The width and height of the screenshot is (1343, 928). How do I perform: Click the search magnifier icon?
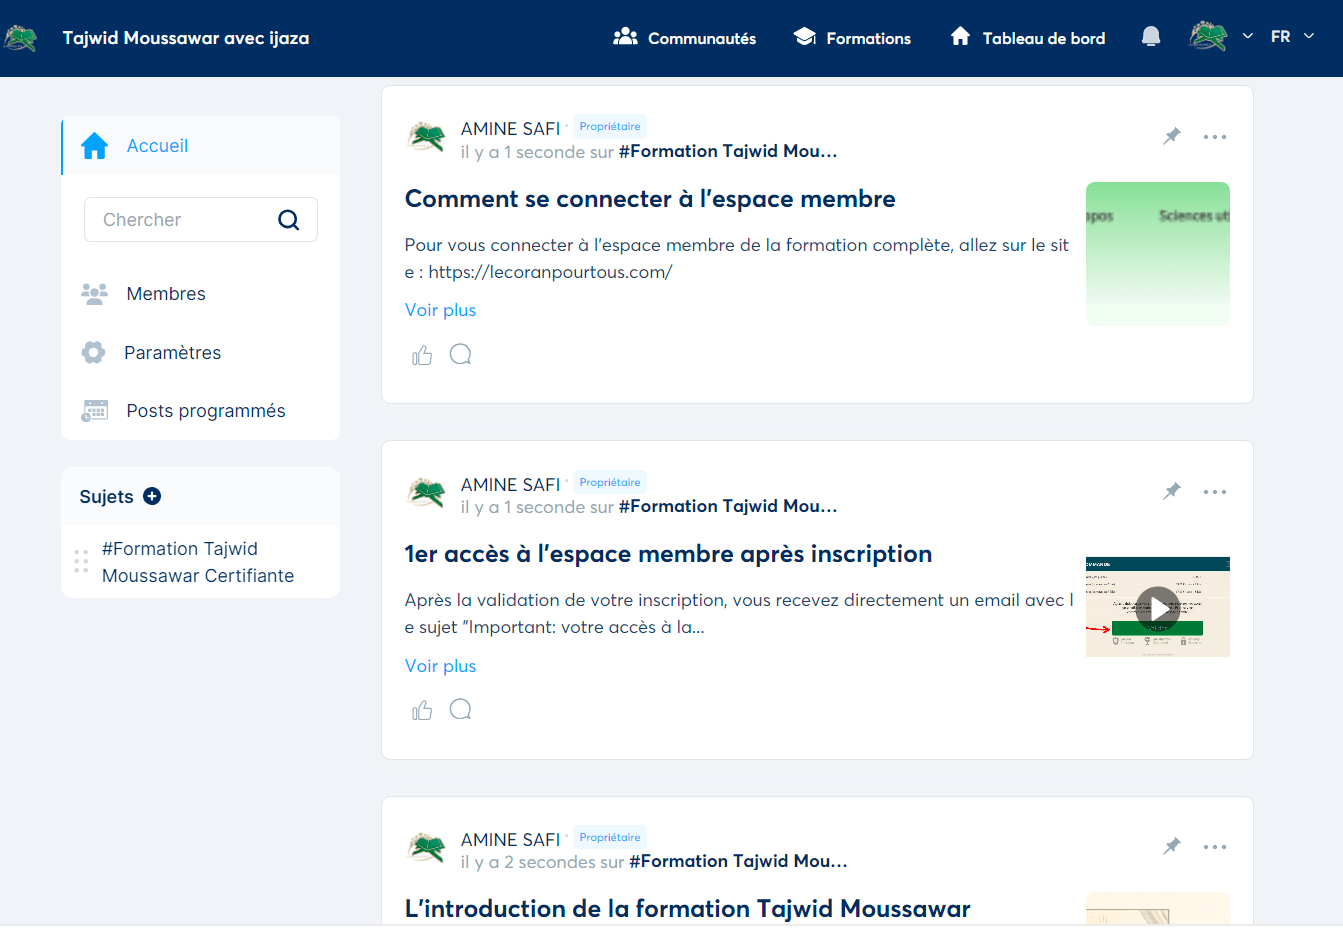point(288,220)
